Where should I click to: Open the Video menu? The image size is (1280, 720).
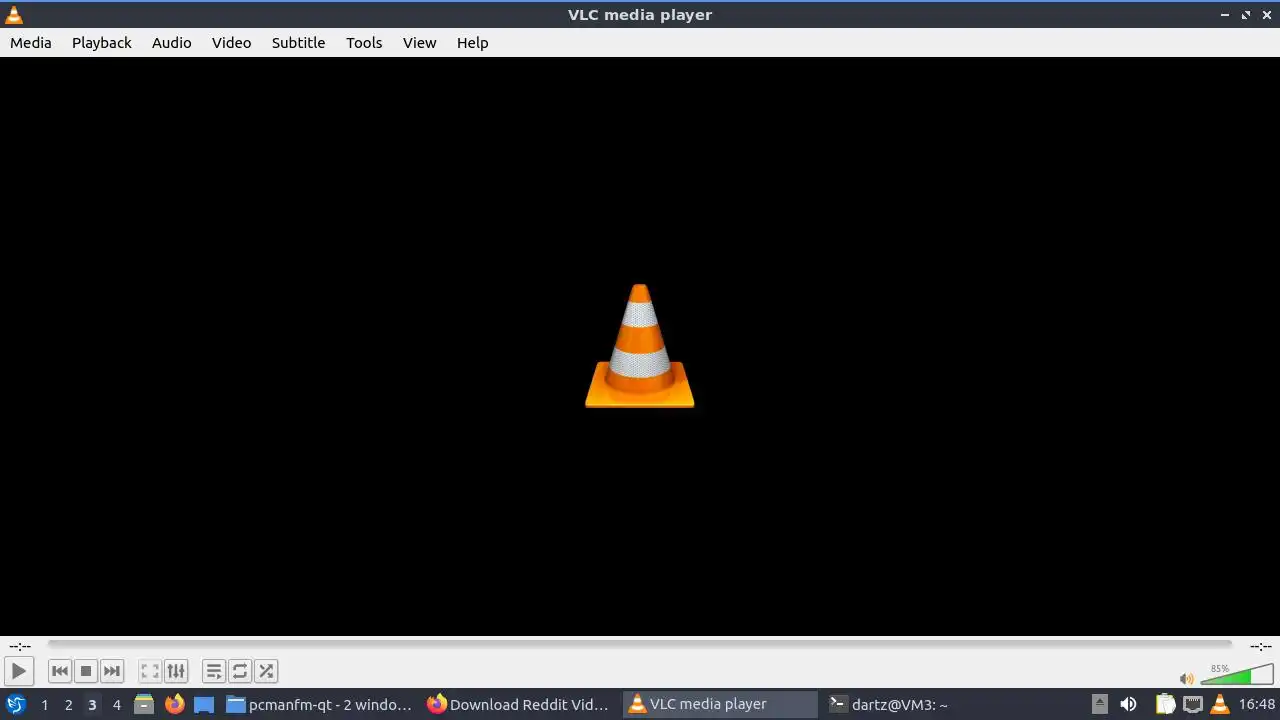[231, 42]
